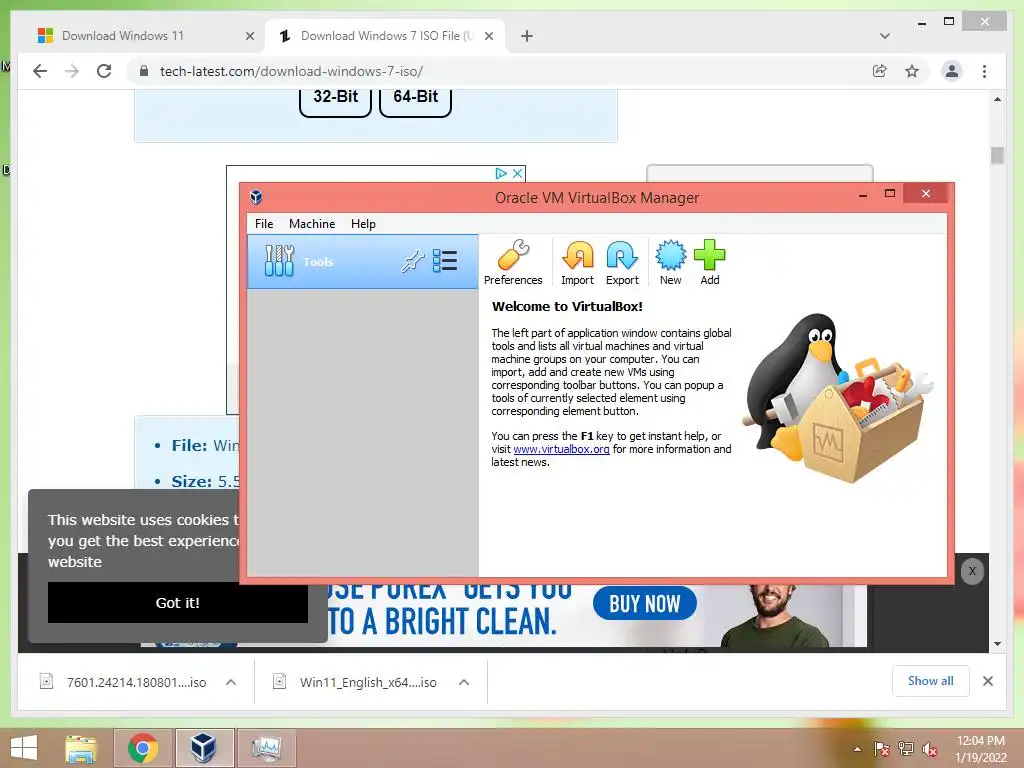Click the resource monitor taskbar icon

pos(266,748)
